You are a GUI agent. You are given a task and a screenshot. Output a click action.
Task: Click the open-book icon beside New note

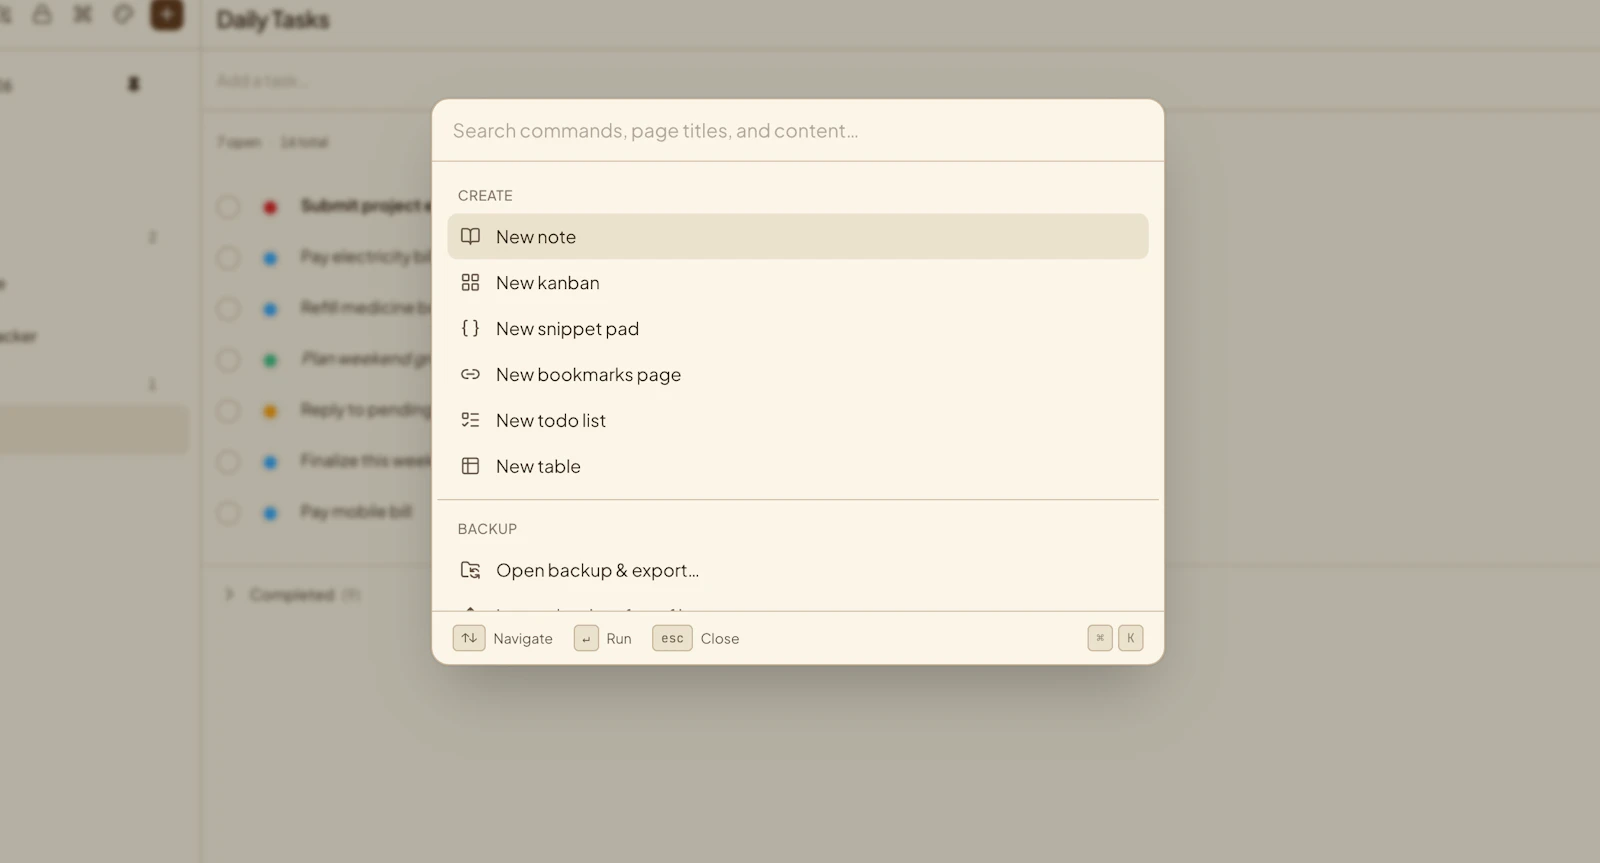pyautogui.click(x=470, y=237)
